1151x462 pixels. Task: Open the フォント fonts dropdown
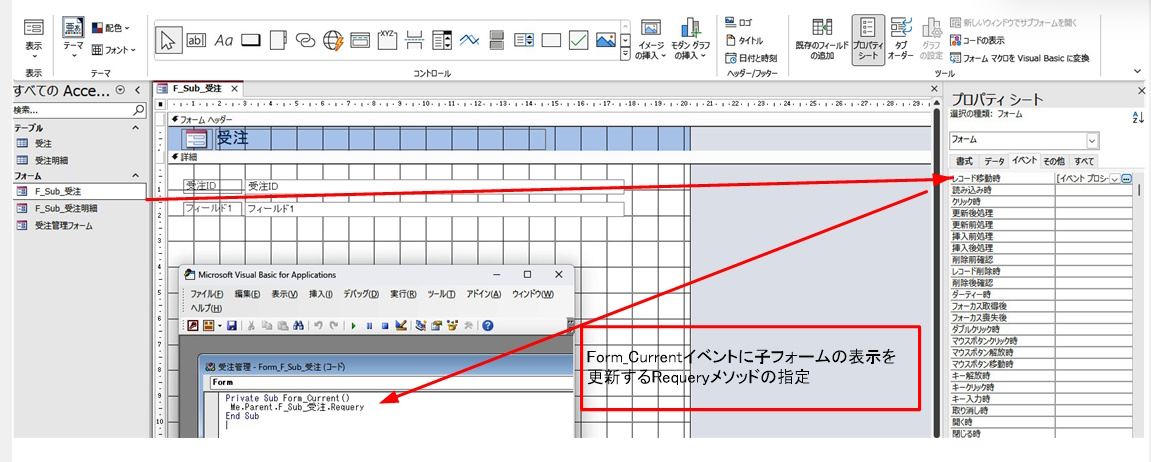coord(115,50)
